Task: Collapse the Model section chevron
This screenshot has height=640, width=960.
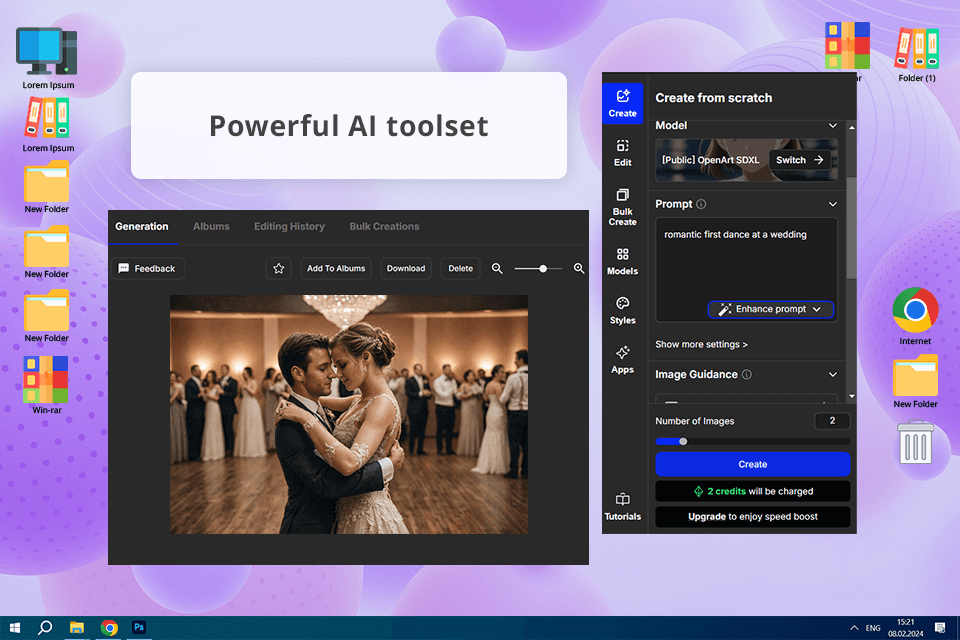Action: (833, 126)
